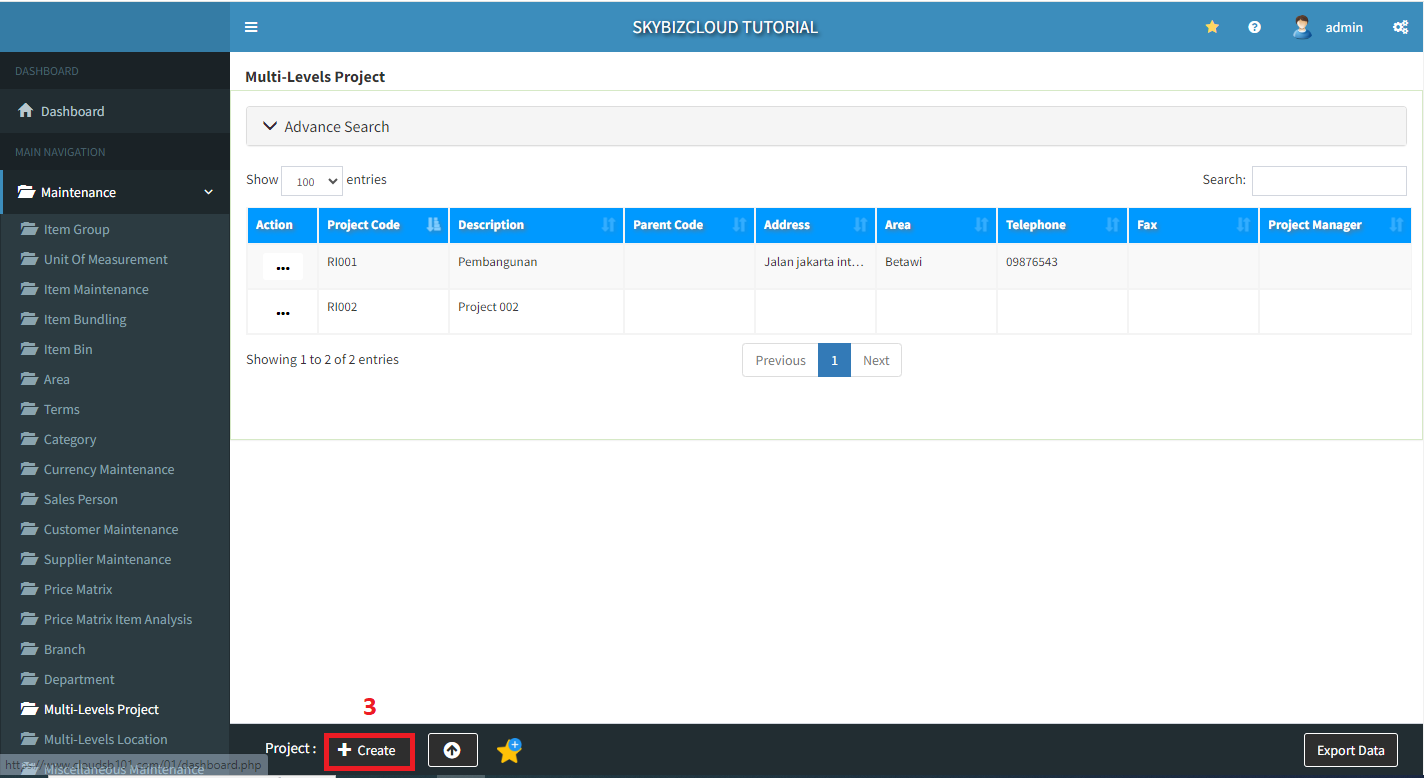
Task: Click the Export Data button
Action: [x=1350, y=750]
